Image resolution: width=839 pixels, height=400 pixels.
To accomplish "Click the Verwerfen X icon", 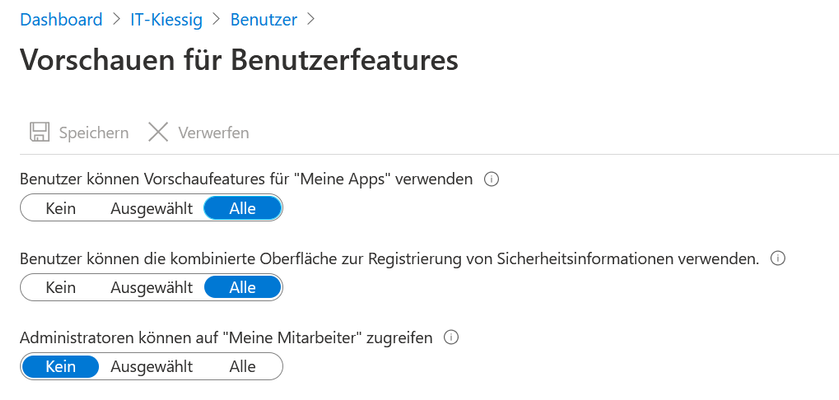I will (158, 132).
